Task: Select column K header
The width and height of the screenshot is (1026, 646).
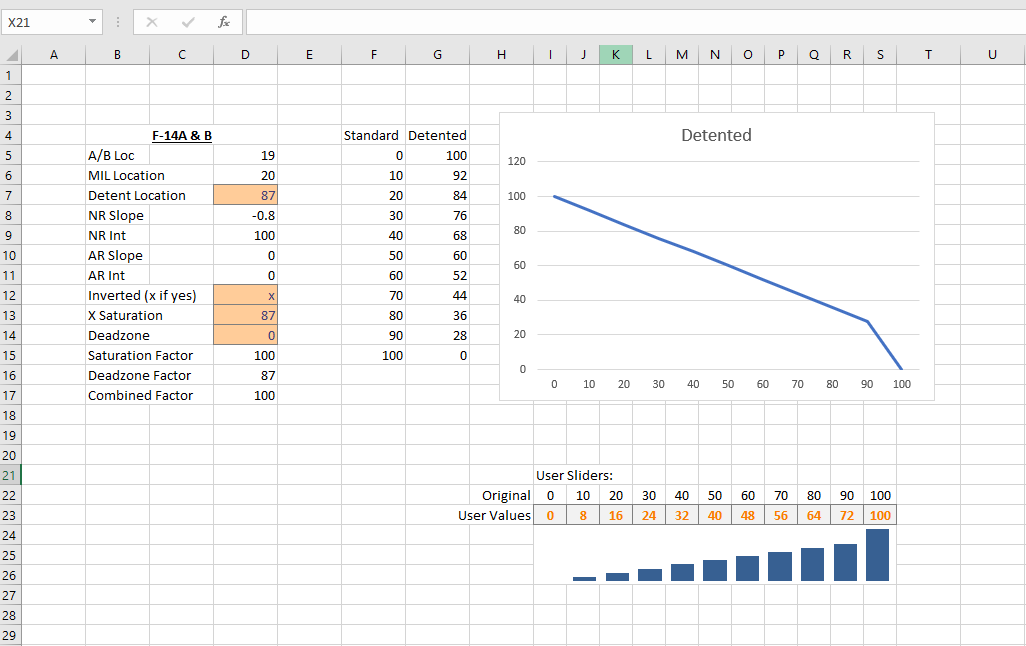Action: 616,55
